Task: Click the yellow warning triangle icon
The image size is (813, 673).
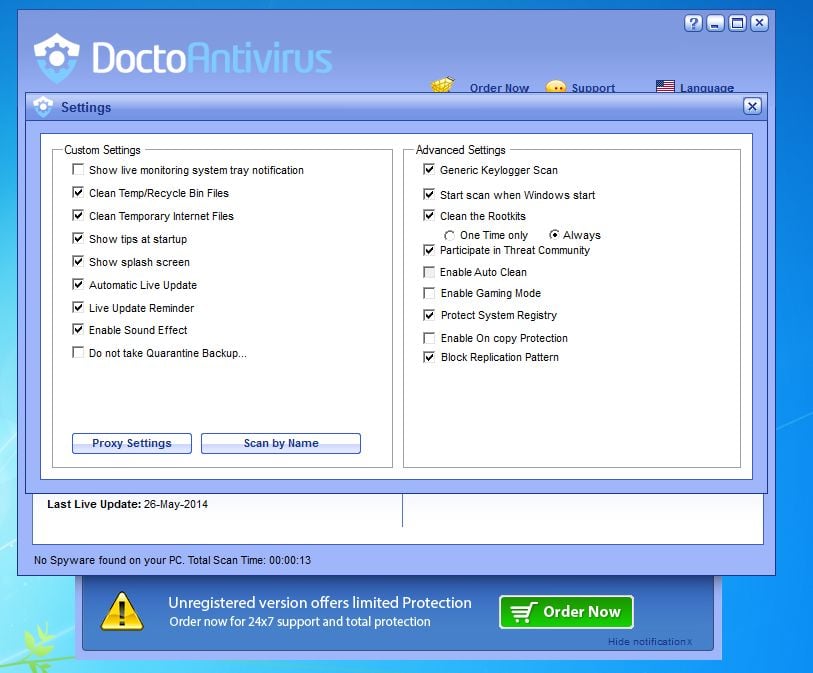Action: point(122,611)
